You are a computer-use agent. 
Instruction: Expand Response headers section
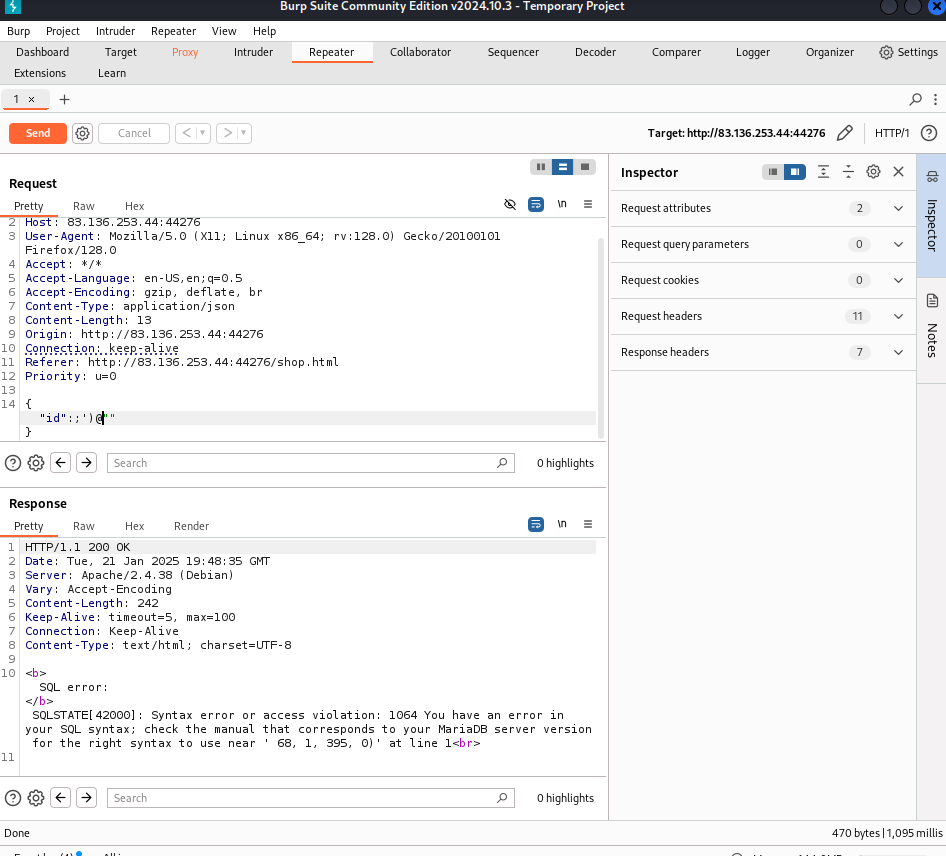click(x=897, y=352)
